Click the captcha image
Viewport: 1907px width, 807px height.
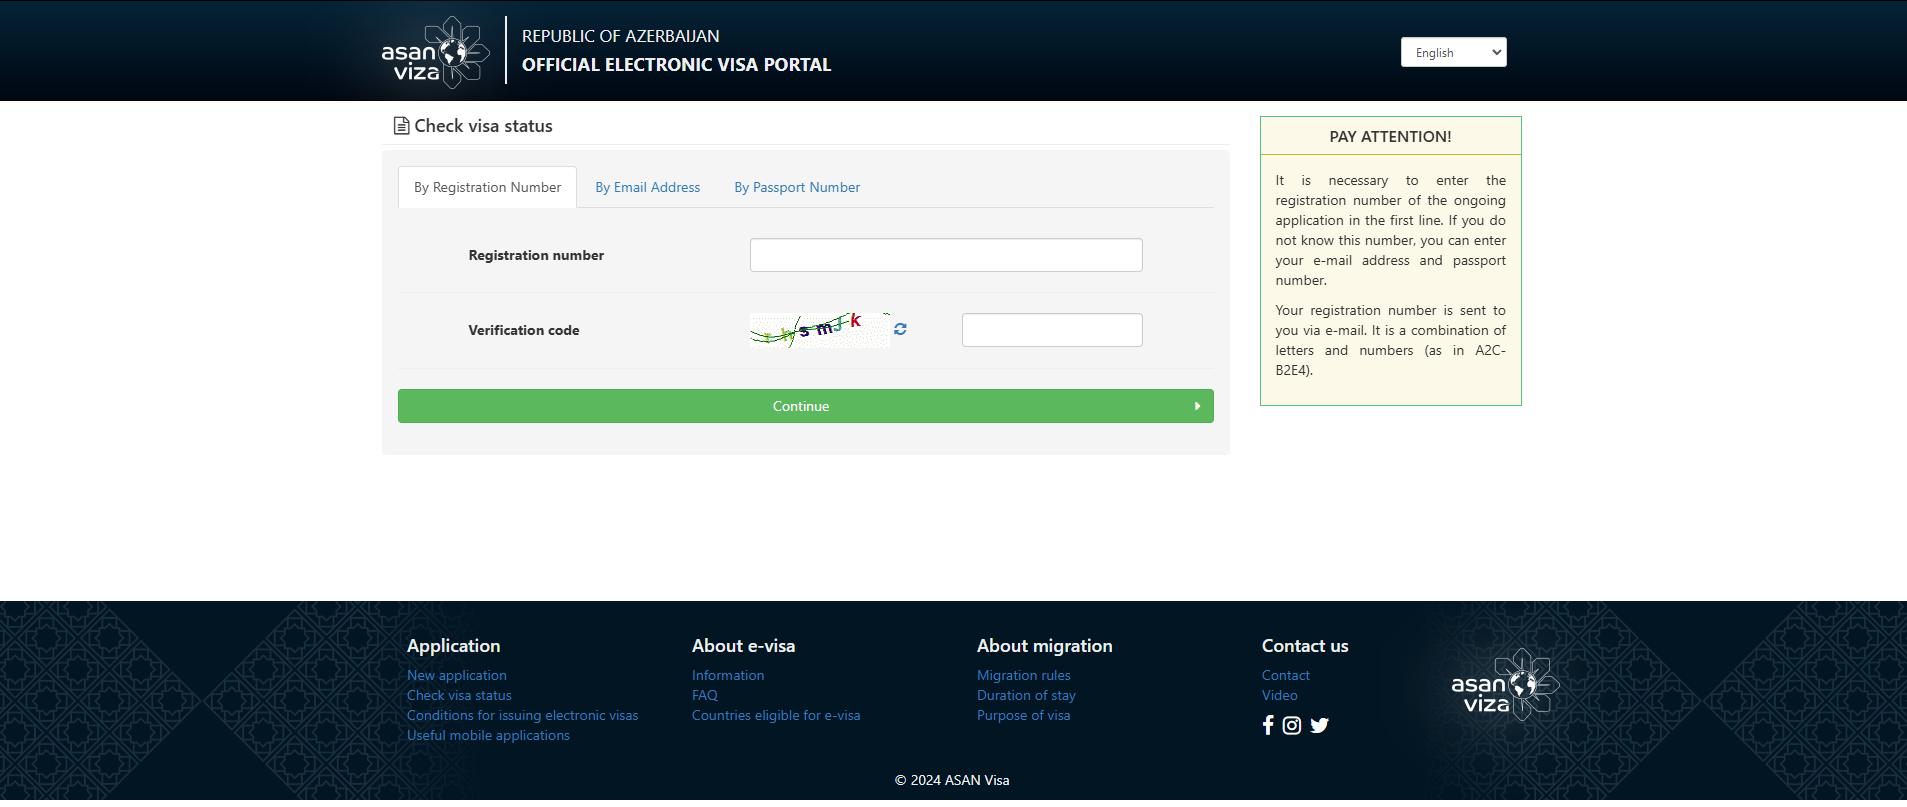(x=820, y=330)
